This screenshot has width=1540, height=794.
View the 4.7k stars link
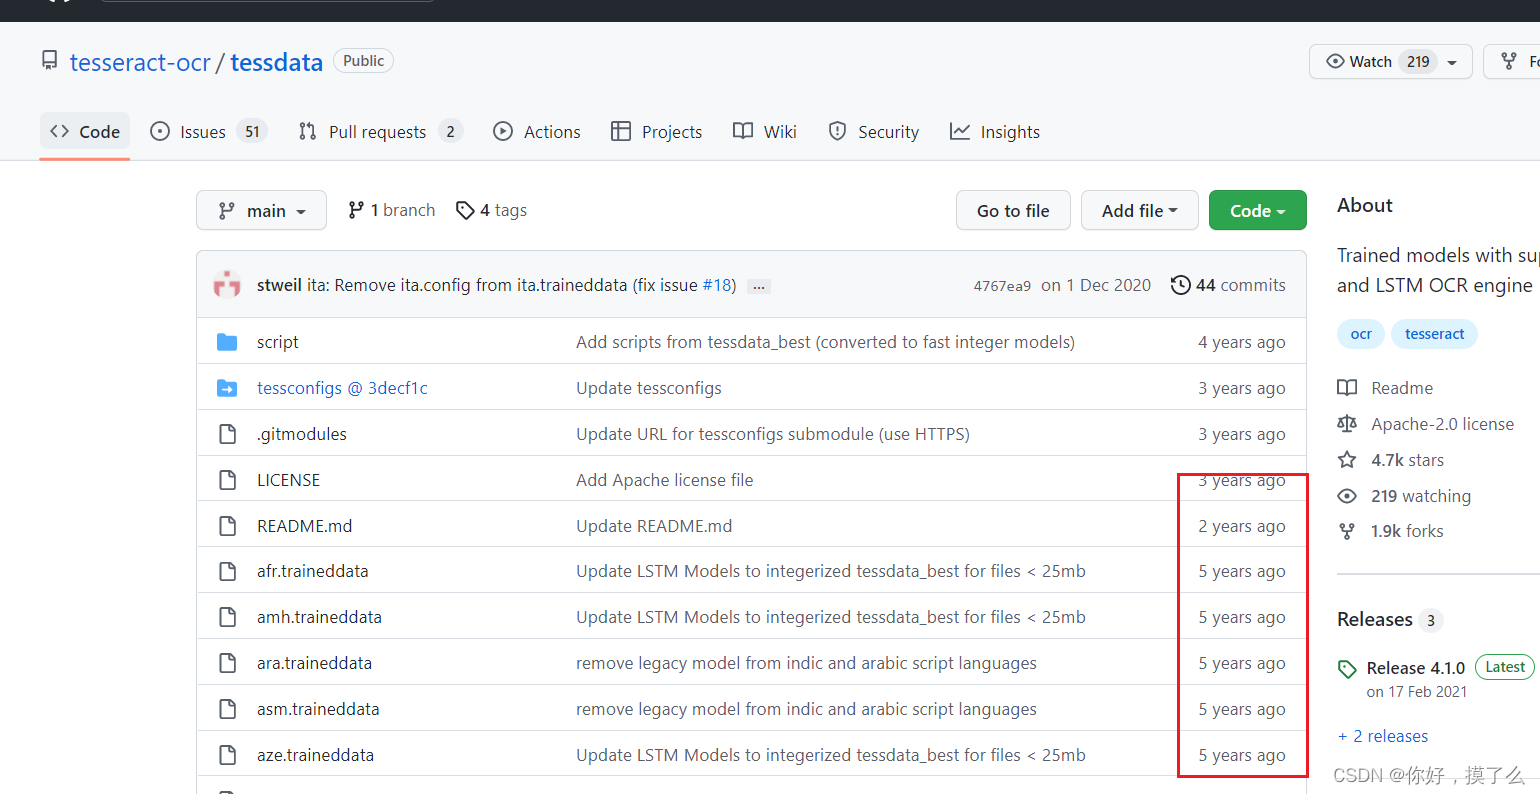(x=1391, y=460)
